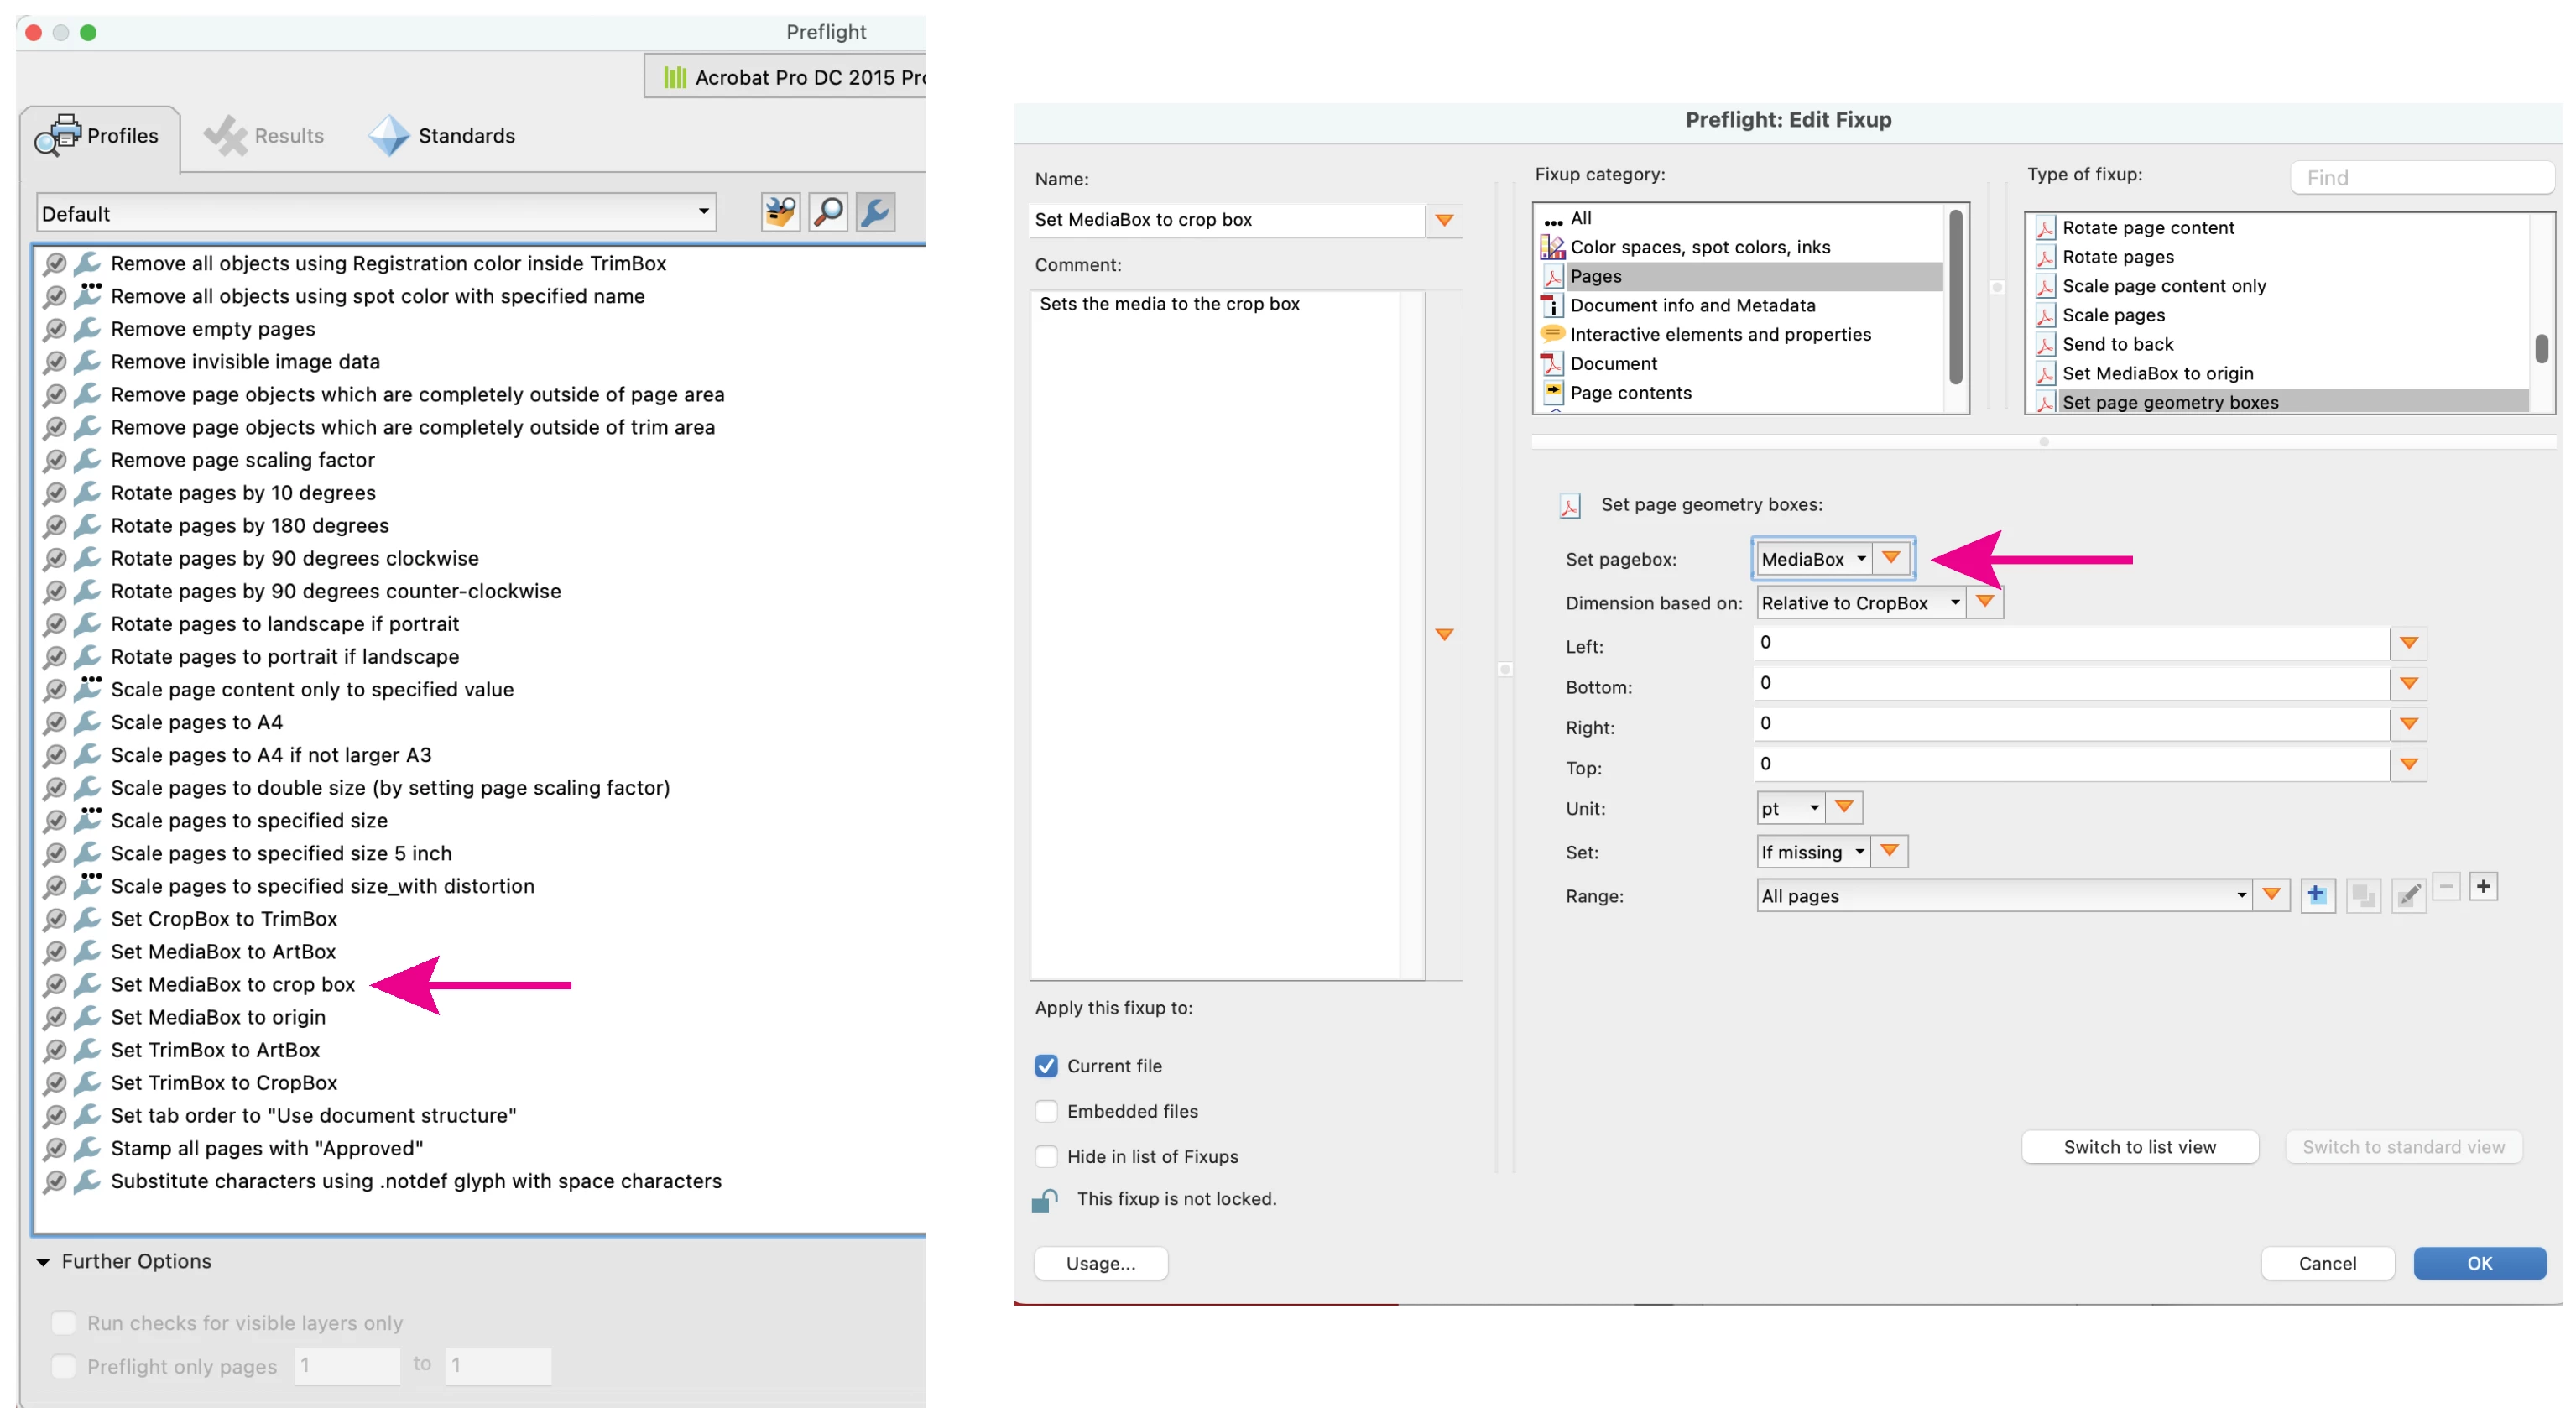Toggle Preflight only pages checkbox
Screen dimensions: 2576x1408
(63, 1366)
